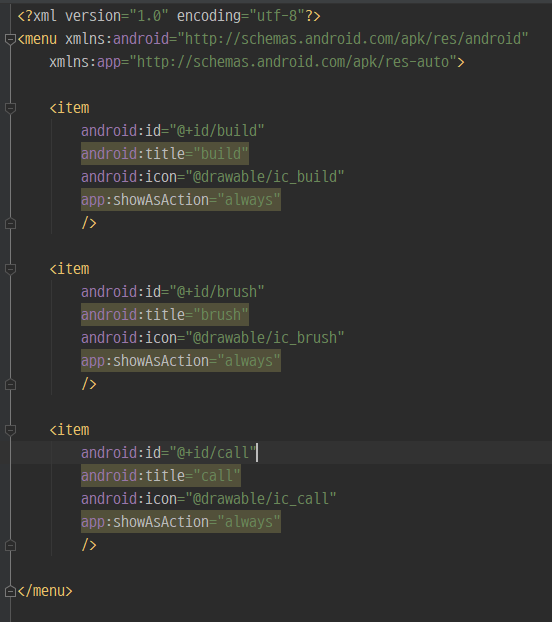Click highlighted android:title="brush" attribute
The height and width of the screenshot is (622, 552).
coord(165,315)
